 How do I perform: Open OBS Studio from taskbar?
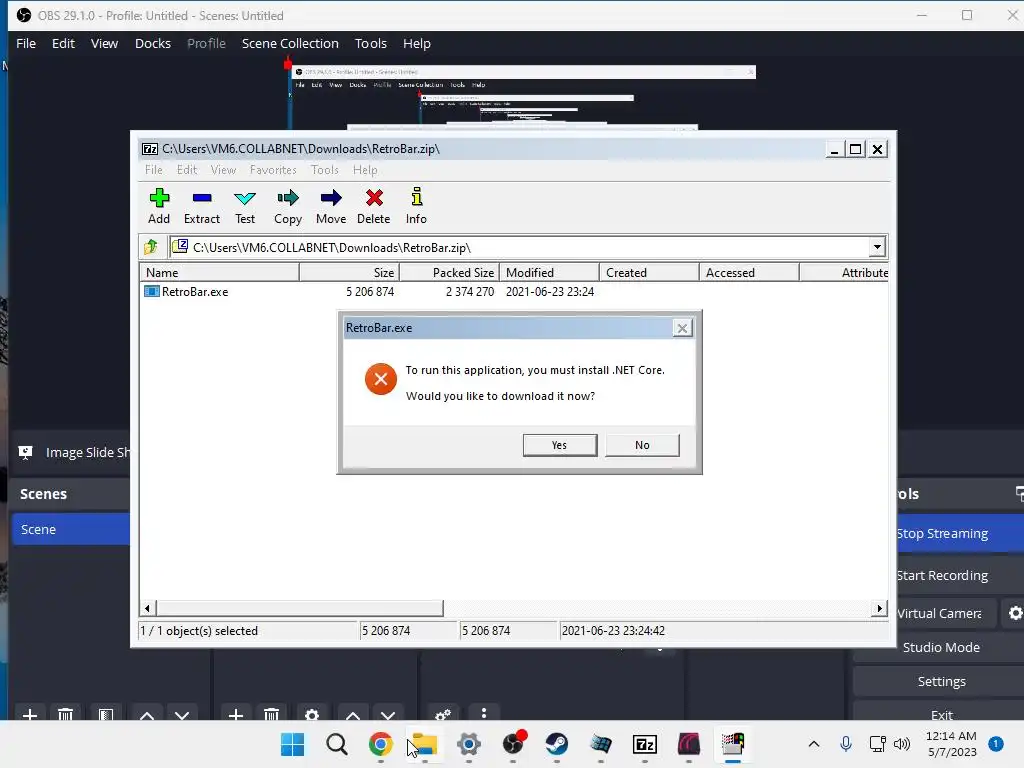coord(514,744)
